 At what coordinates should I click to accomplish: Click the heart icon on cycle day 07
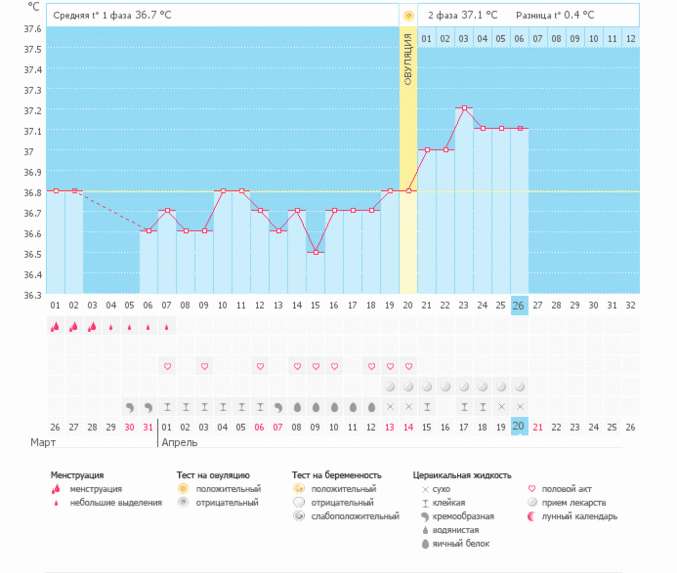(x=168, y=366)
